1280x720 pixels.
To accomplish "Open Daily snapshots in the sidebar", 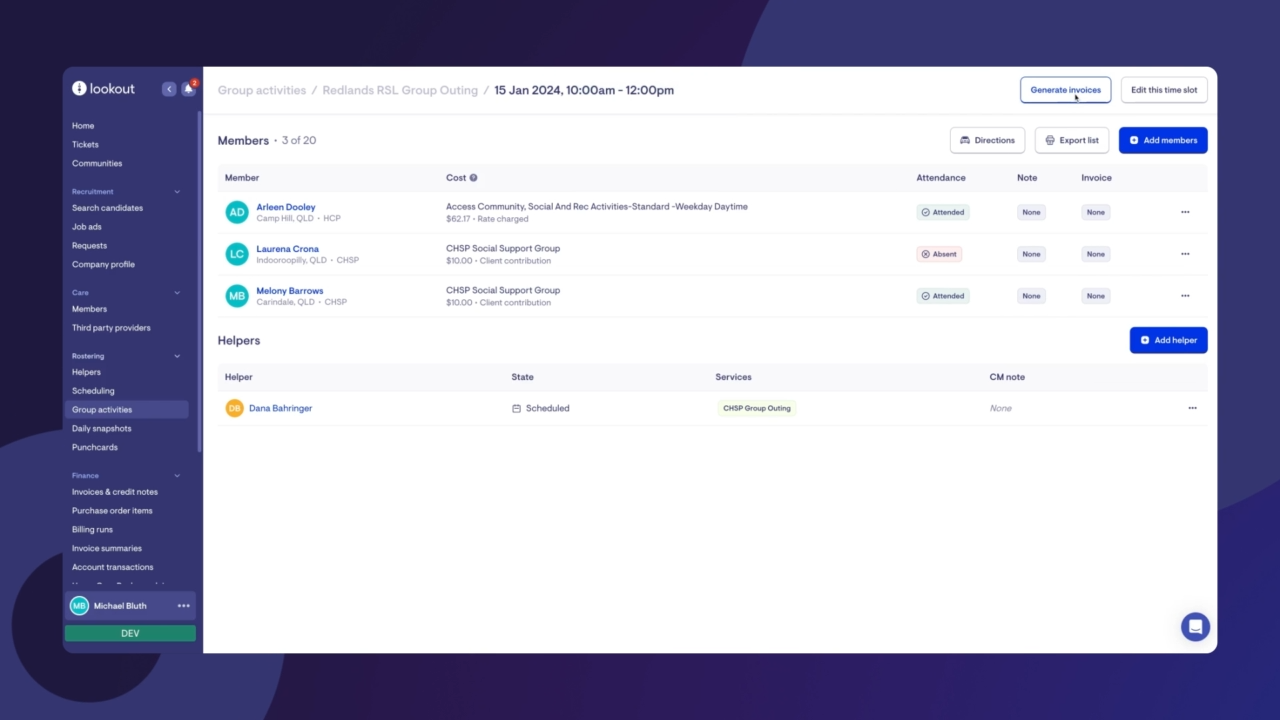I will tap(101, 429).
